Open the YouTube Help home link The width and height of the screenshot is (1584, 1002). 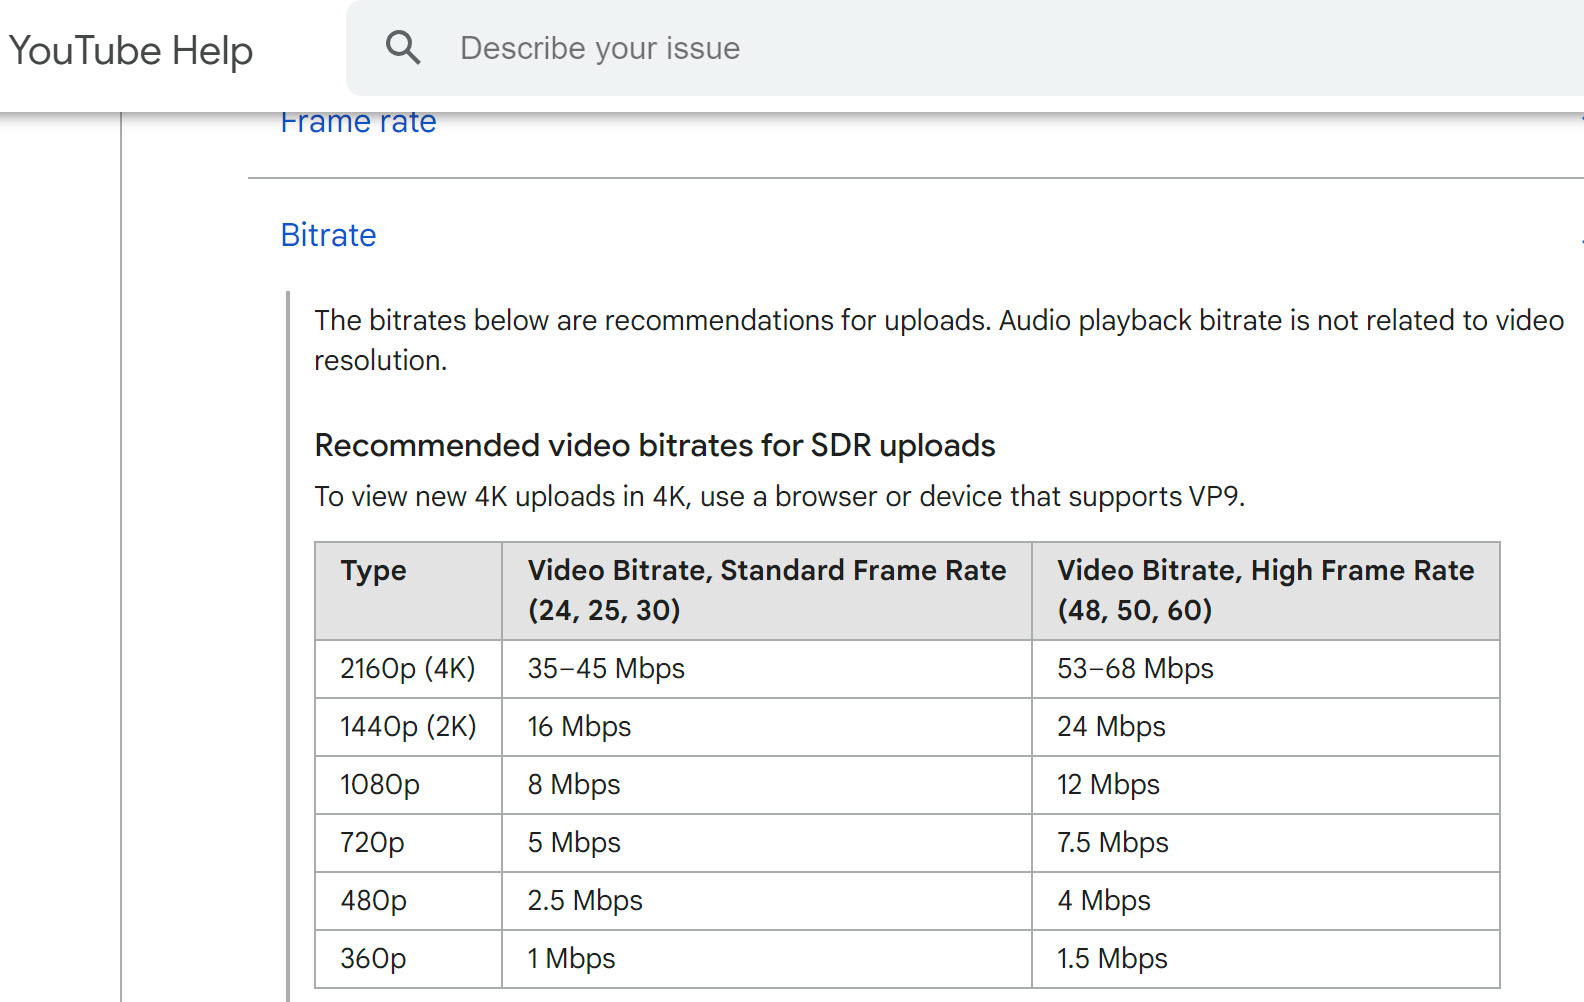(x=131, y=51)
